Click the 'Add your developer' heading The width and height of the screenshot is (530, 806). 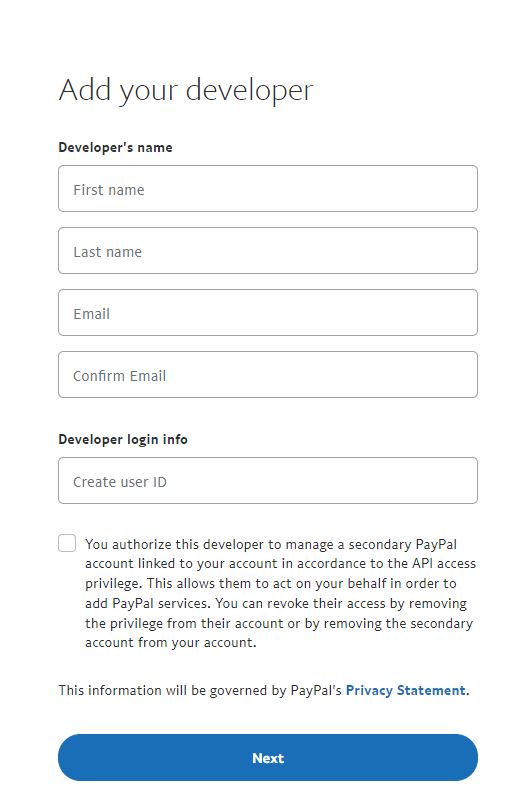[x=186, y=90]
